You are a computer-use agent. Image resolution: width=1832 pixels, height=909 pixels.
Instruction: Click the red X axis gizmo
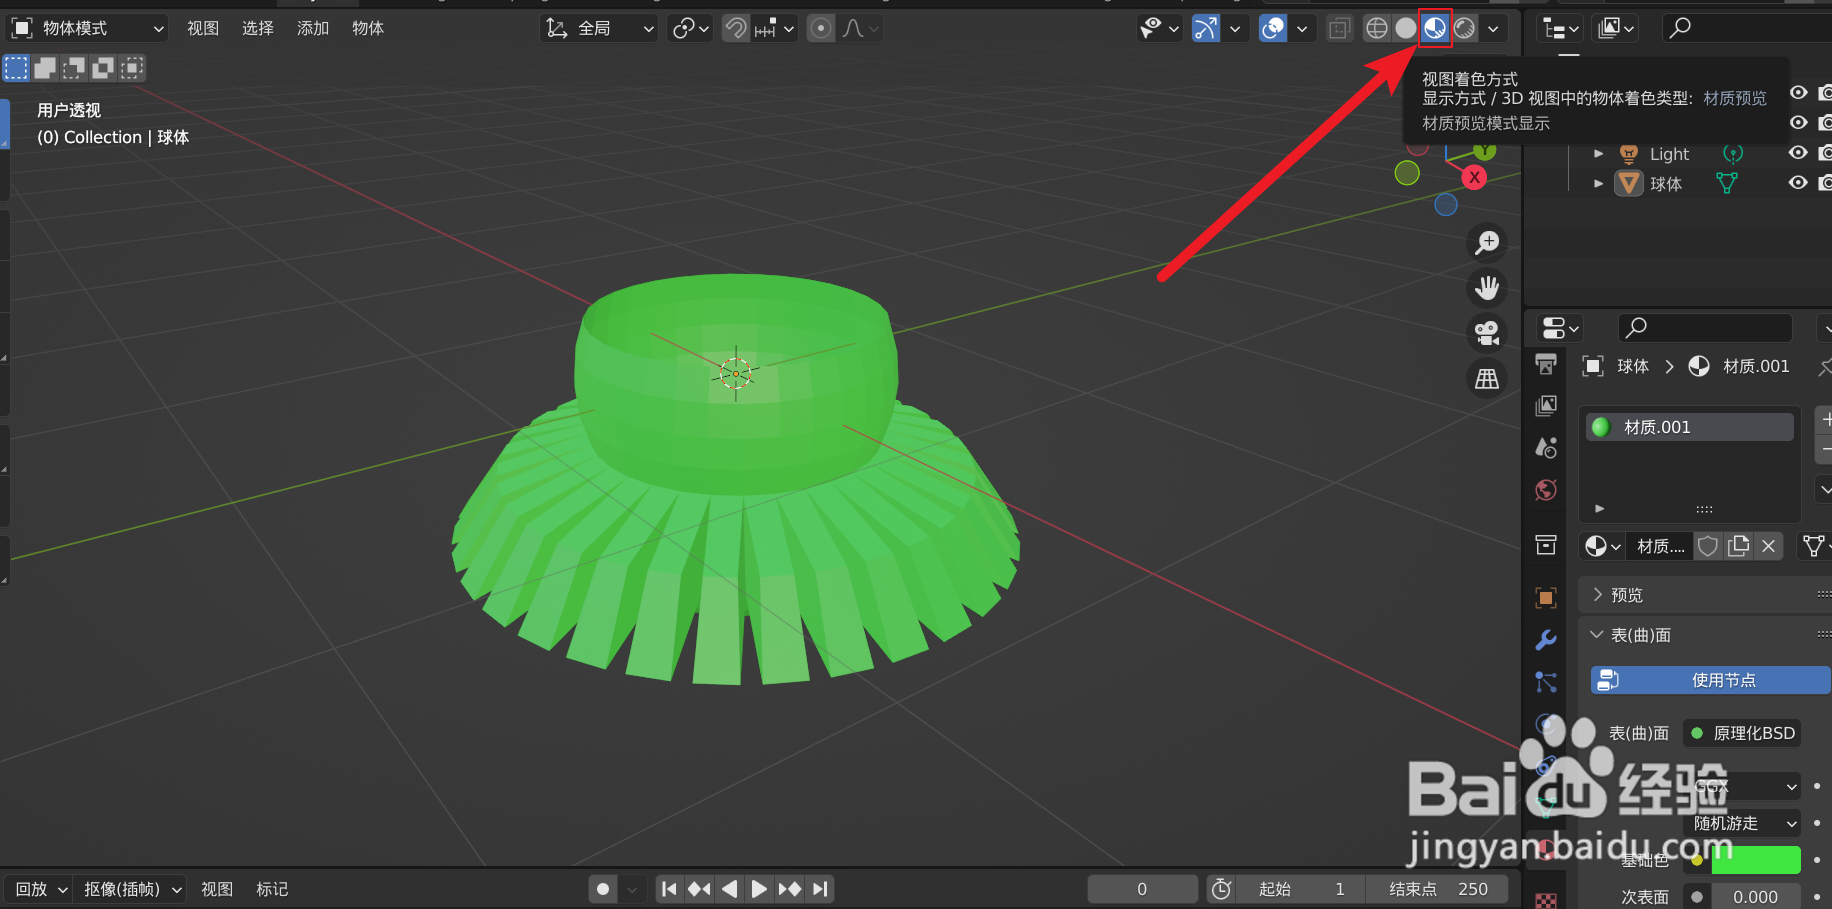pos(1474,178)
